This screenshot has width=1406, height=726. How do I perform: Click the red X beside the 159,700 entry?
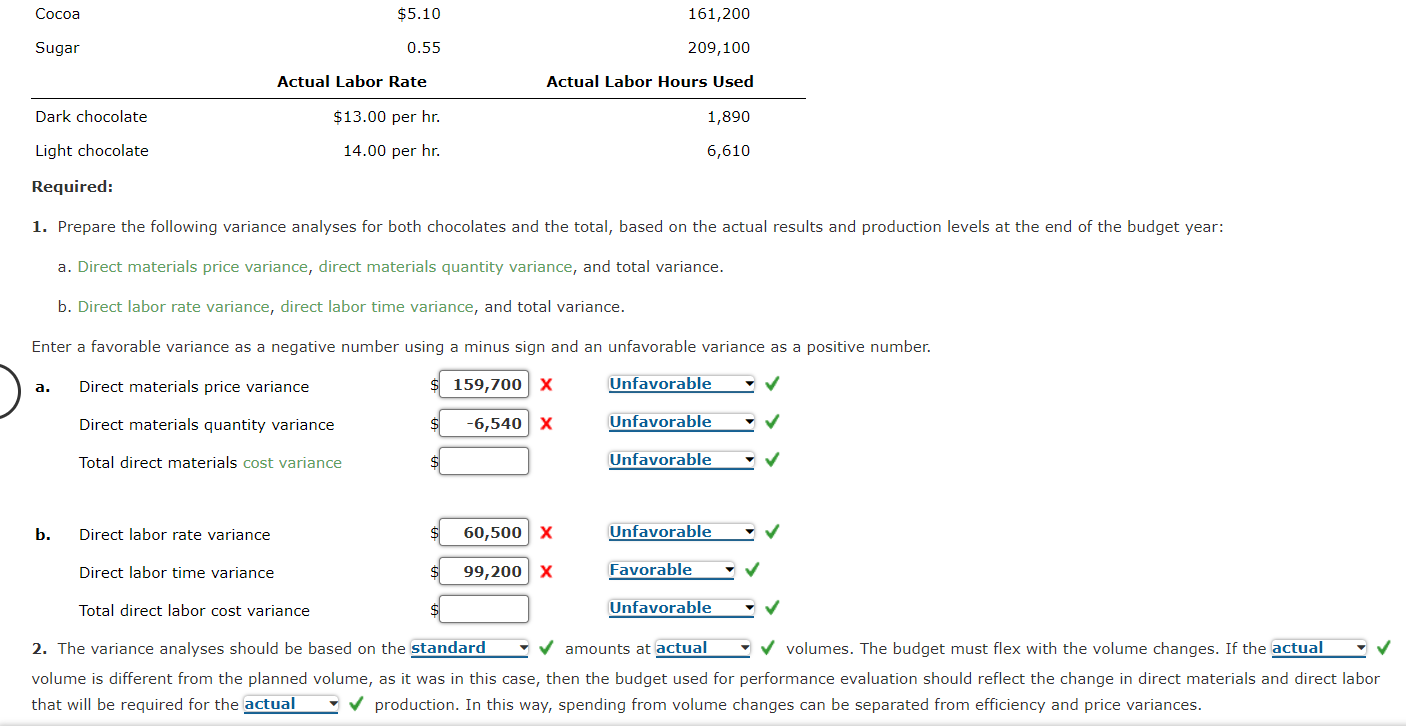pyautogui.click(x=546, y=384)
